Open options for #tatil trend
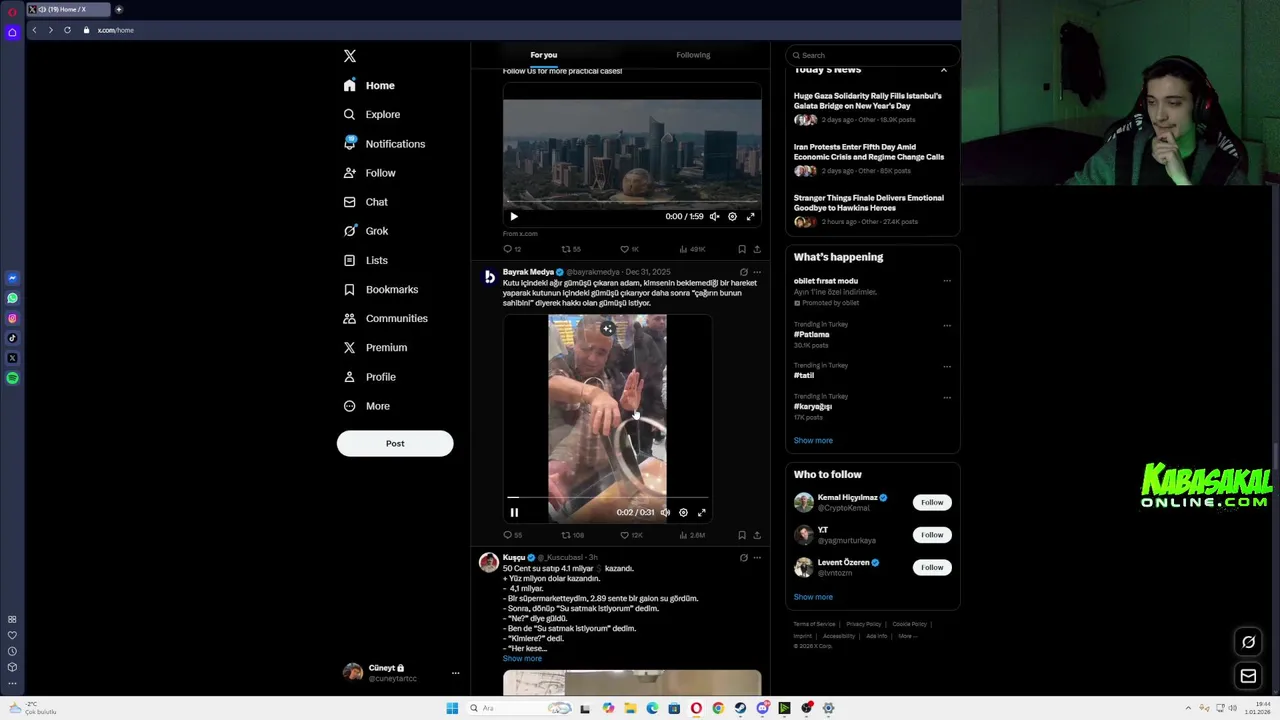 coord(947,366)
